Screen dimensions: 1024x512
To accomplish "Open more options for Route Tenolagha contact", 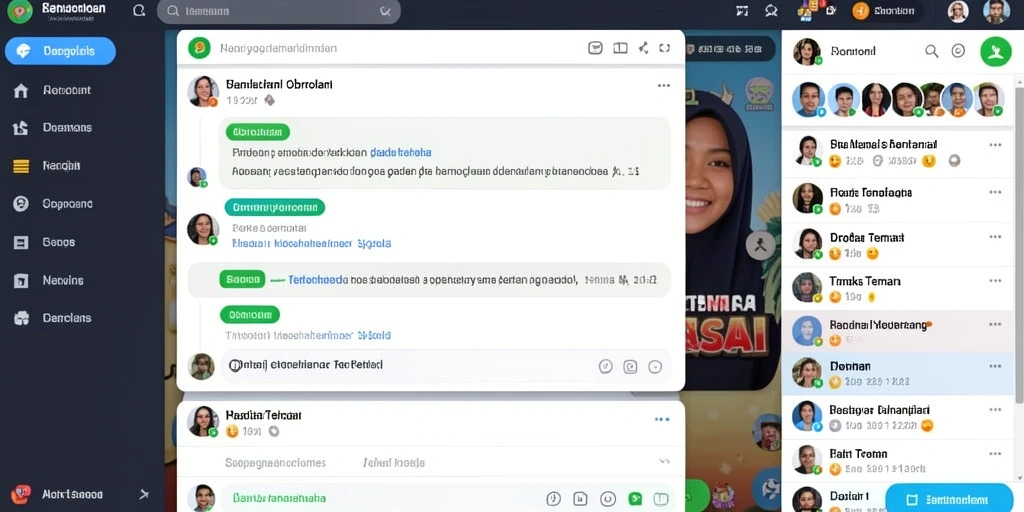I will coord(995,192).
